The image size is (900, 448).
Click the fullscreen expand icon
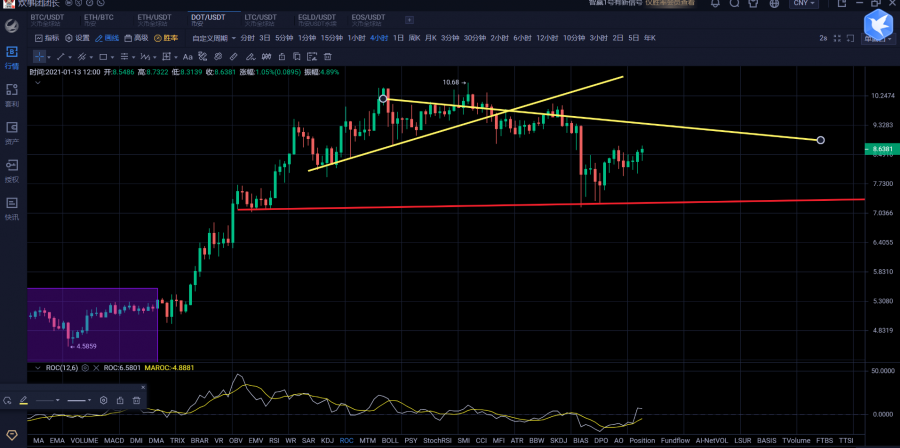tap(839, 38)
